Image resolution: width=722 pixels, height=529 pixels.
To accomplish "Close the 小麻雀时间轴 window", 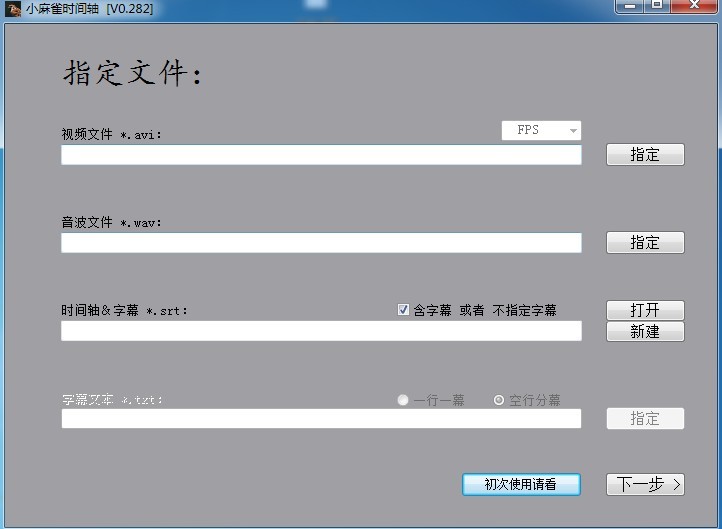I will 694,6.
